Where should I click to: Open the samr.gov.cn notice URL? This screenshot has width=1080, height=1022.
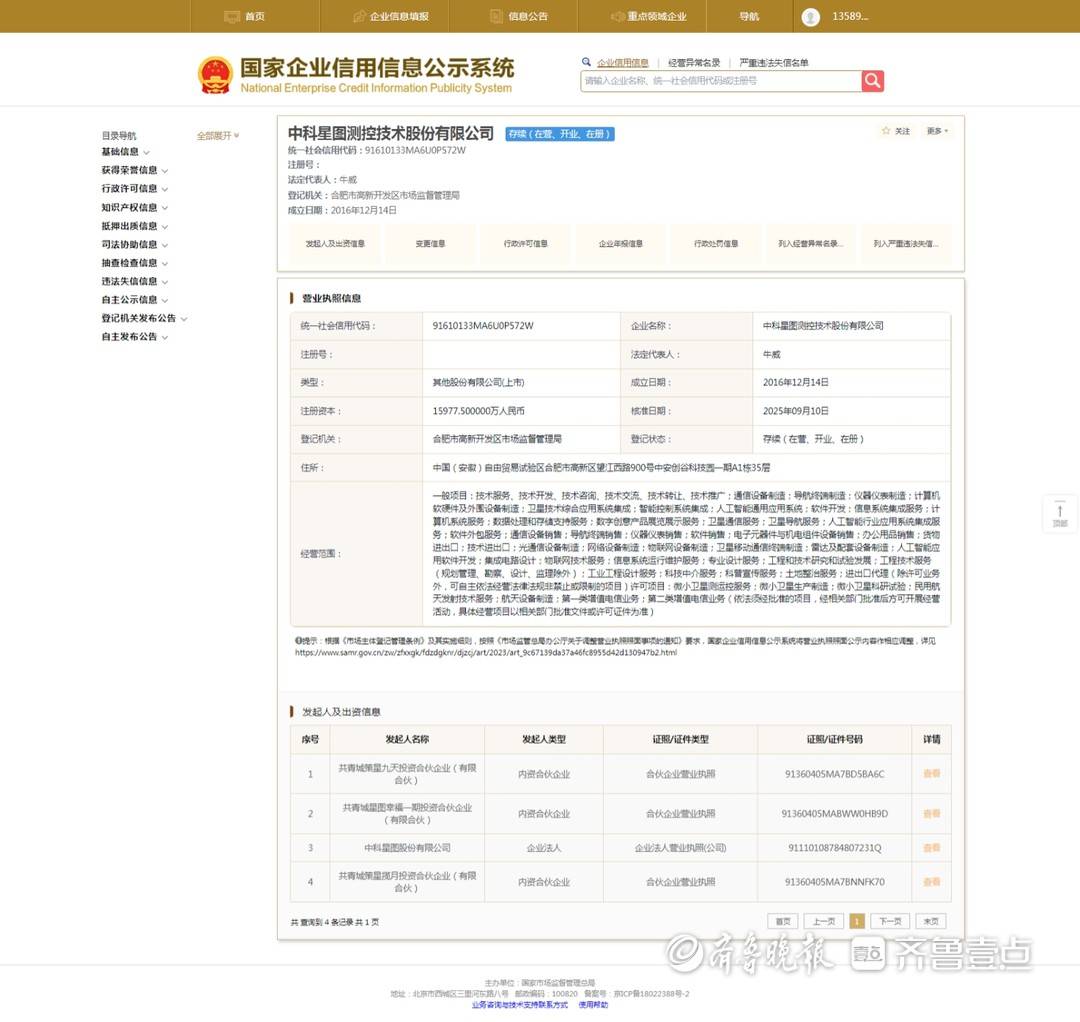(486, 652)
